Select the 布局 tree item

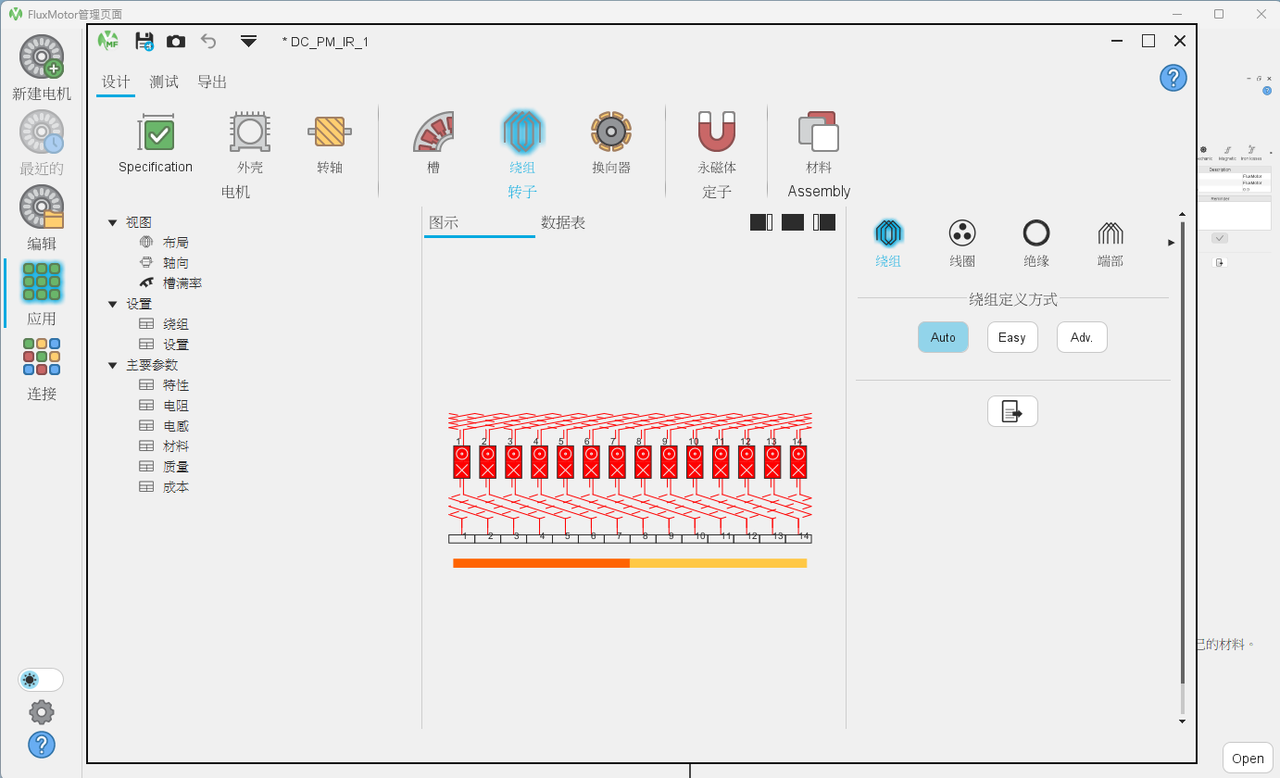(175, 242)
